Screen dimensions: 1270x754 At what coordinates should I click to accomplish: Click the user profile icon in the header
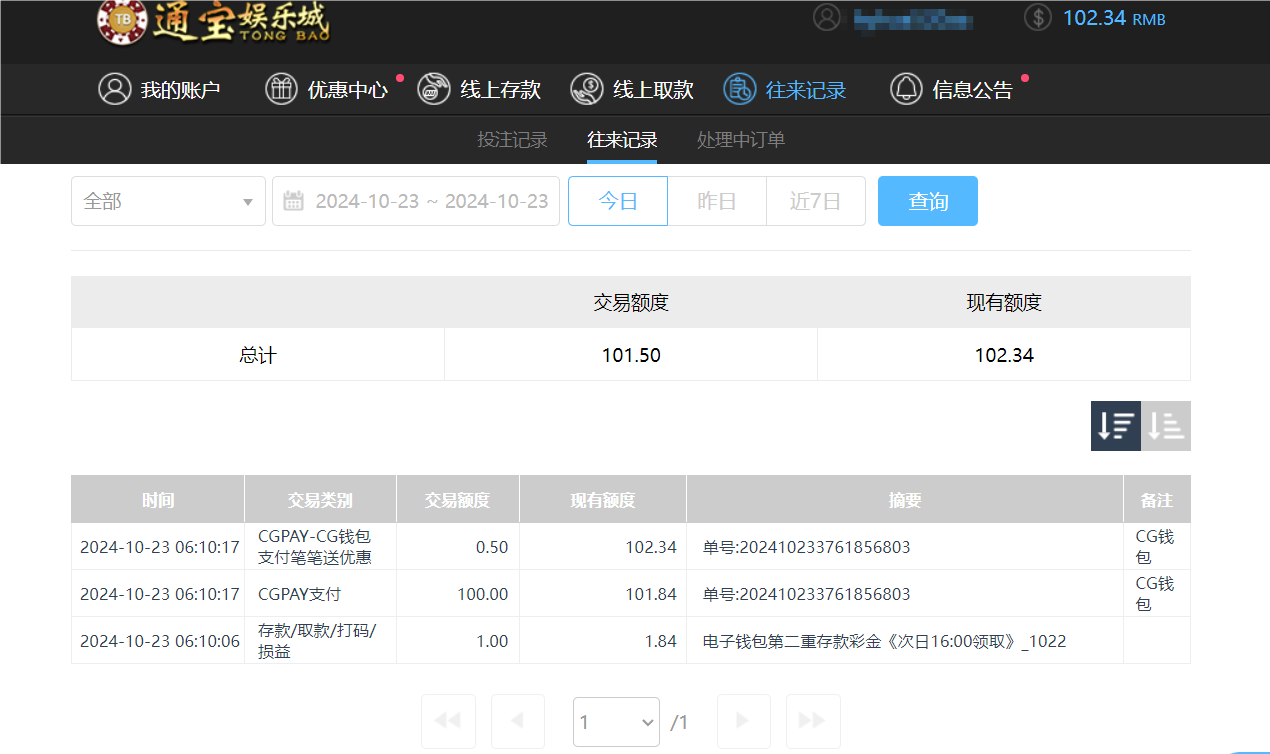(x=826, y=19)
